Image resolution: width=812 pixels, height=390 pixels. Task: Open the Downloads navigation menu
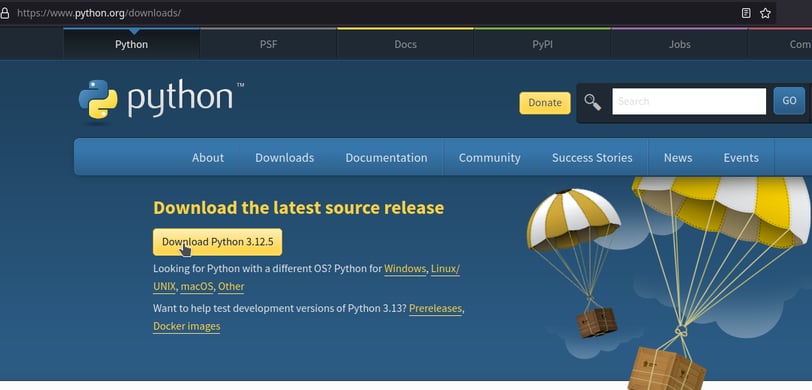coord(284,157)
